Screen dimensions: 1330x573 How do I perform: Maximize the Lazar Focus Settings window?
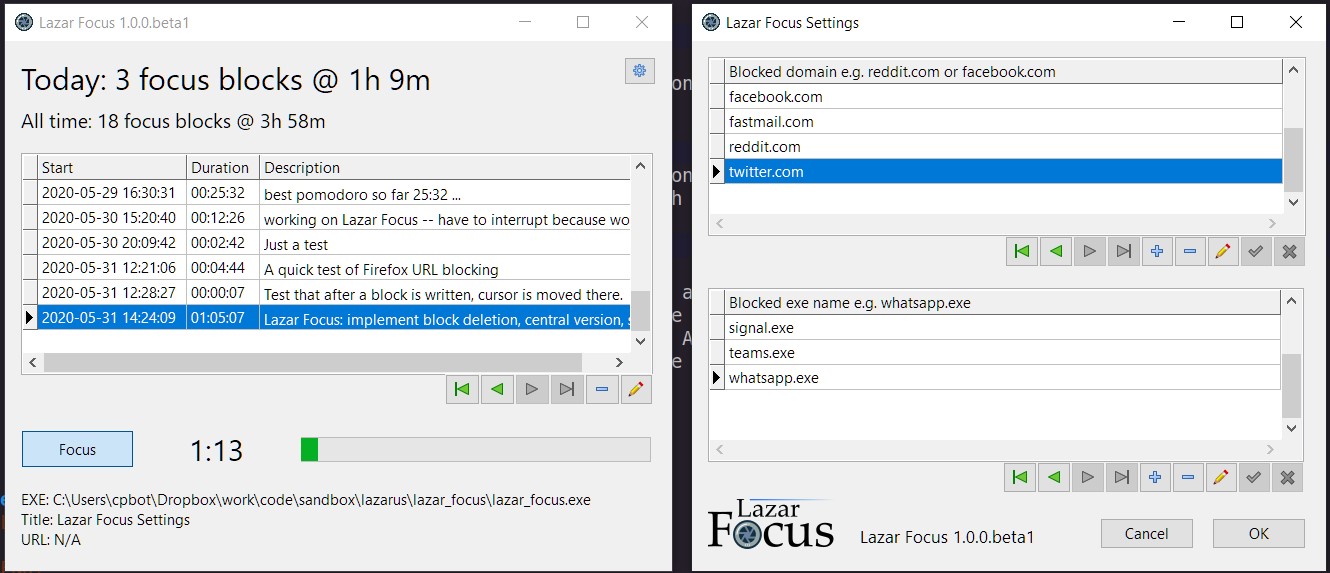[1237, 22]
